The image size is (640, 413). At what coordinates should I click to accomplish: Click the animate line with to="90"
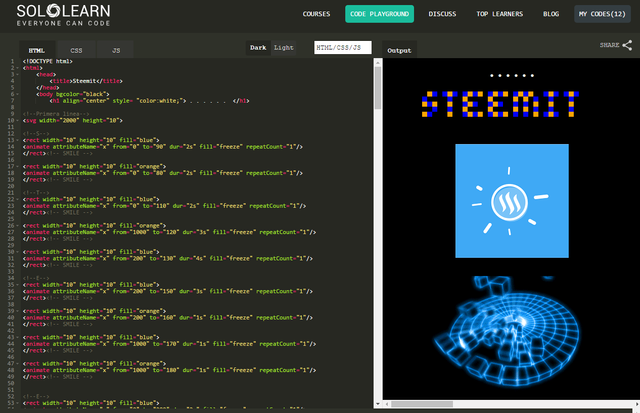click(x=163, y=147)
